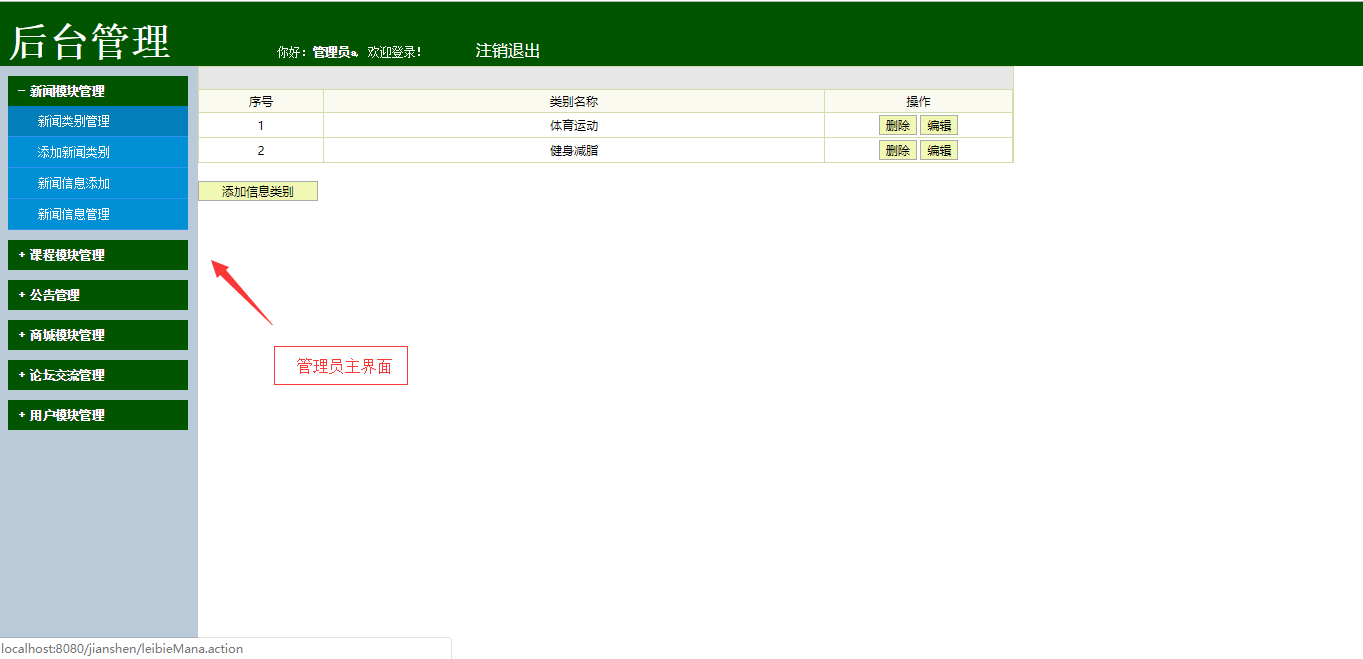
Task: Expand the 商城模块管理 section
Action: (98, 335)
